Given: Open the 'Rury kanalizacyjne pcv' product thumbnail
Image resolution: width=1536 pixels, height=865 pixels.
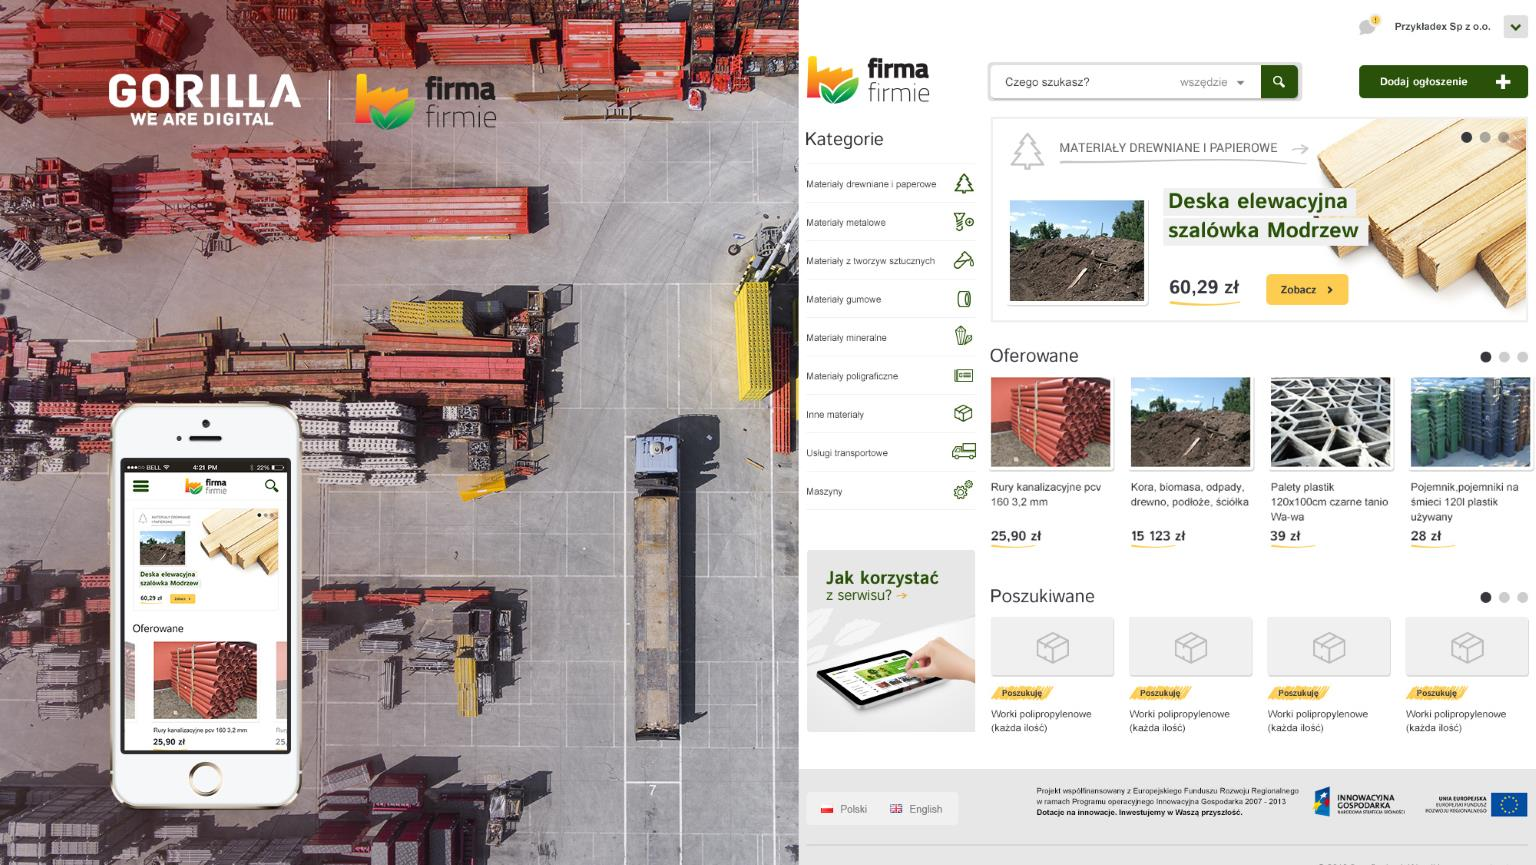Looking at the screenshot, I should 1051,422.
